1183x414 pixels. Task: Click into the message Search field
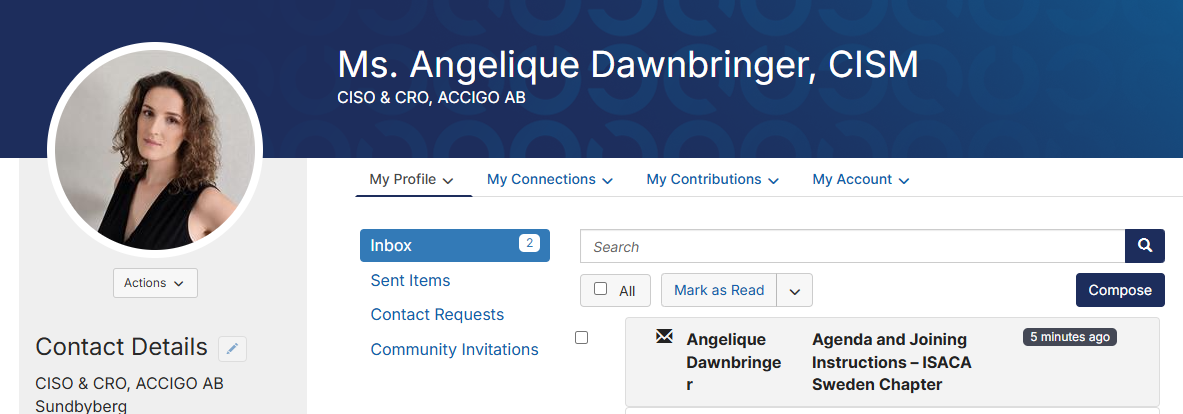(x=853, y=247)
